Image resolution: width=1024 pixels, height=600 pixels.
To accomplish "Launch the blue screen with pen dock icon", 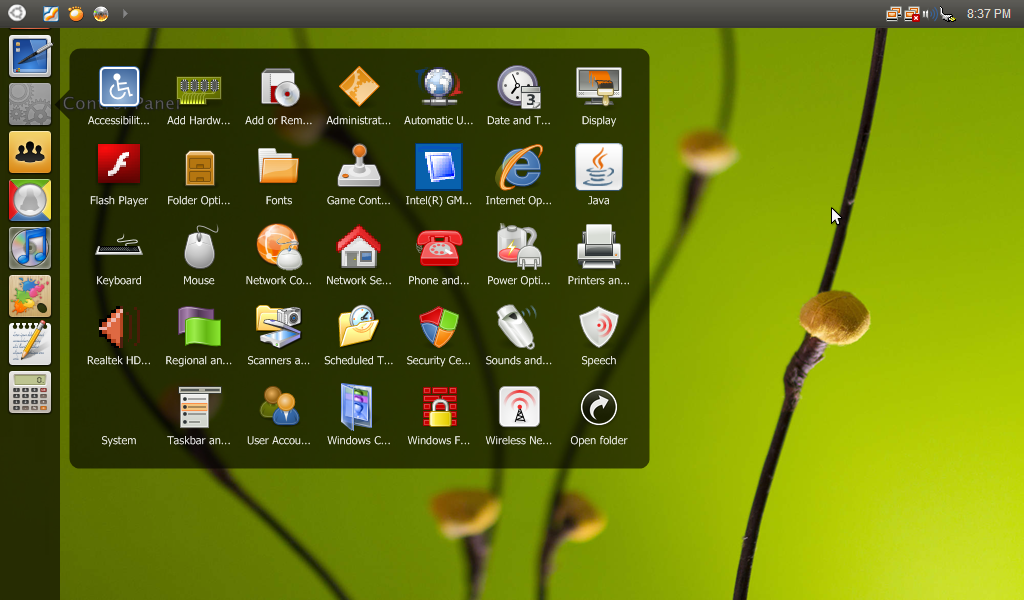I will click(x=30, y=56).
